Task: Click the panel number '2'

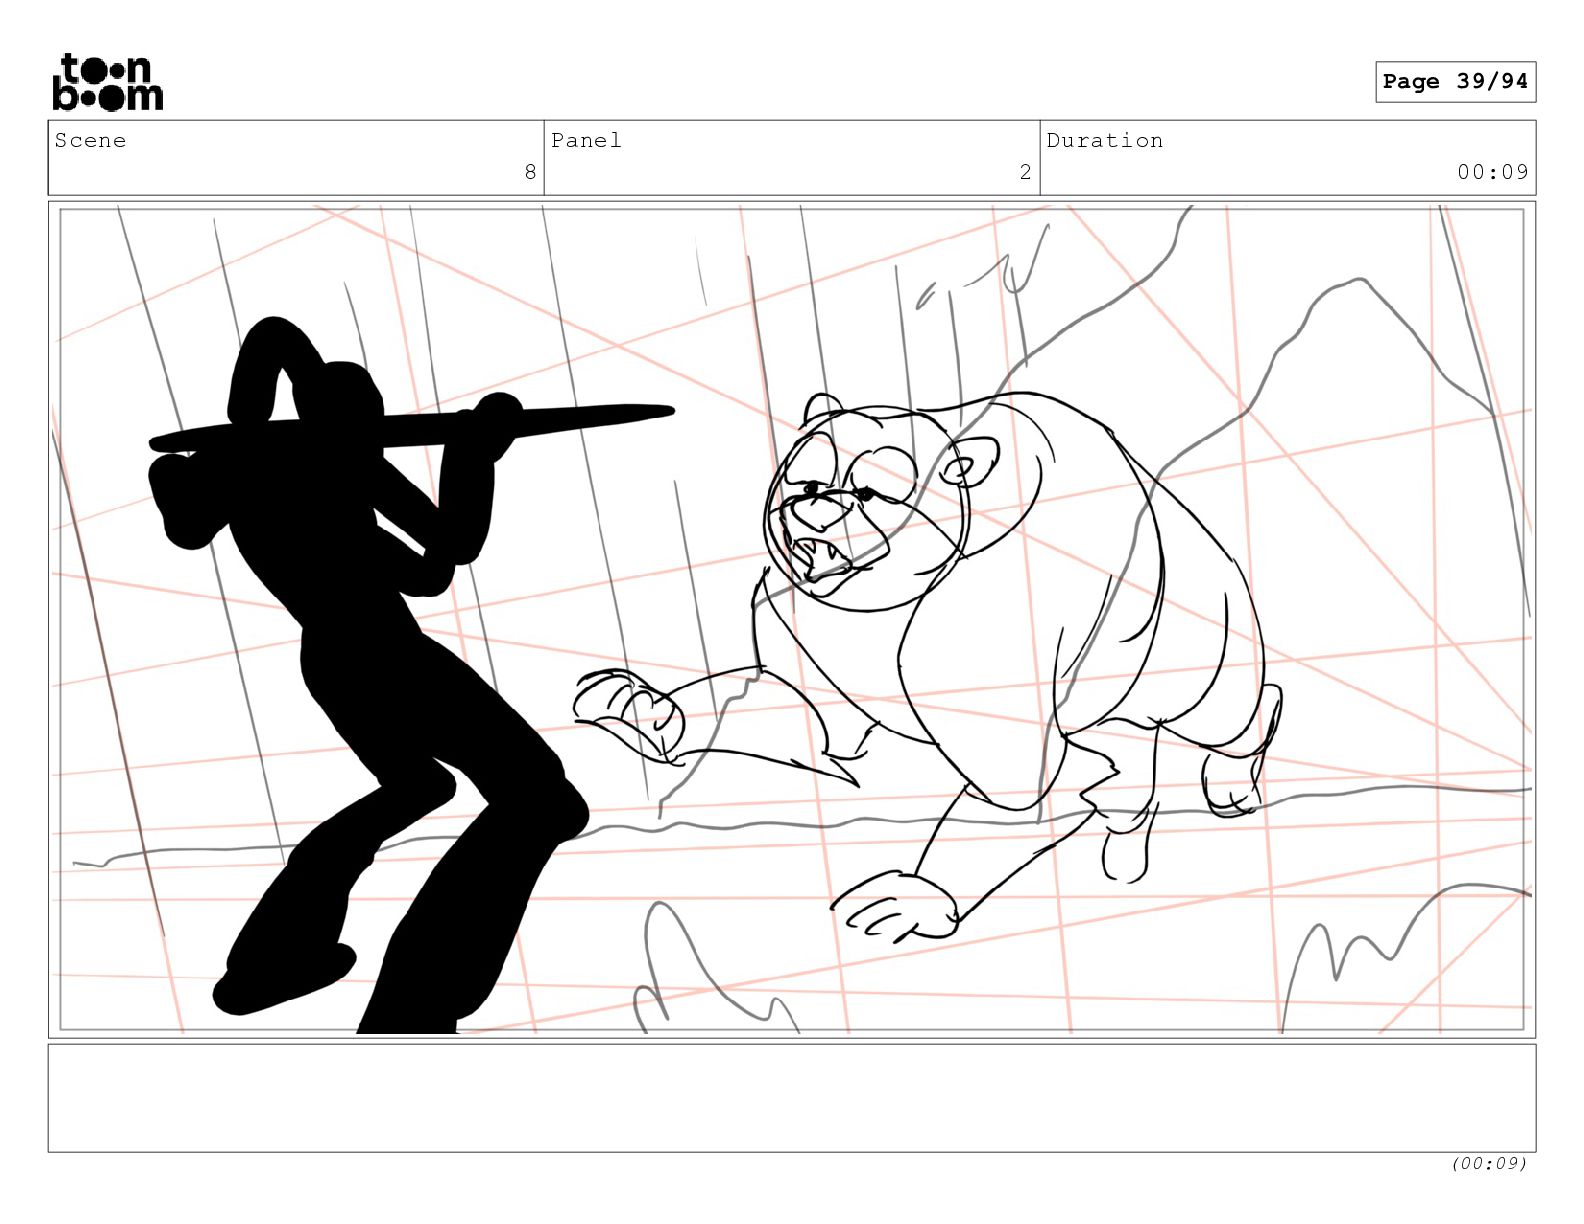Action: [1025, 172]
